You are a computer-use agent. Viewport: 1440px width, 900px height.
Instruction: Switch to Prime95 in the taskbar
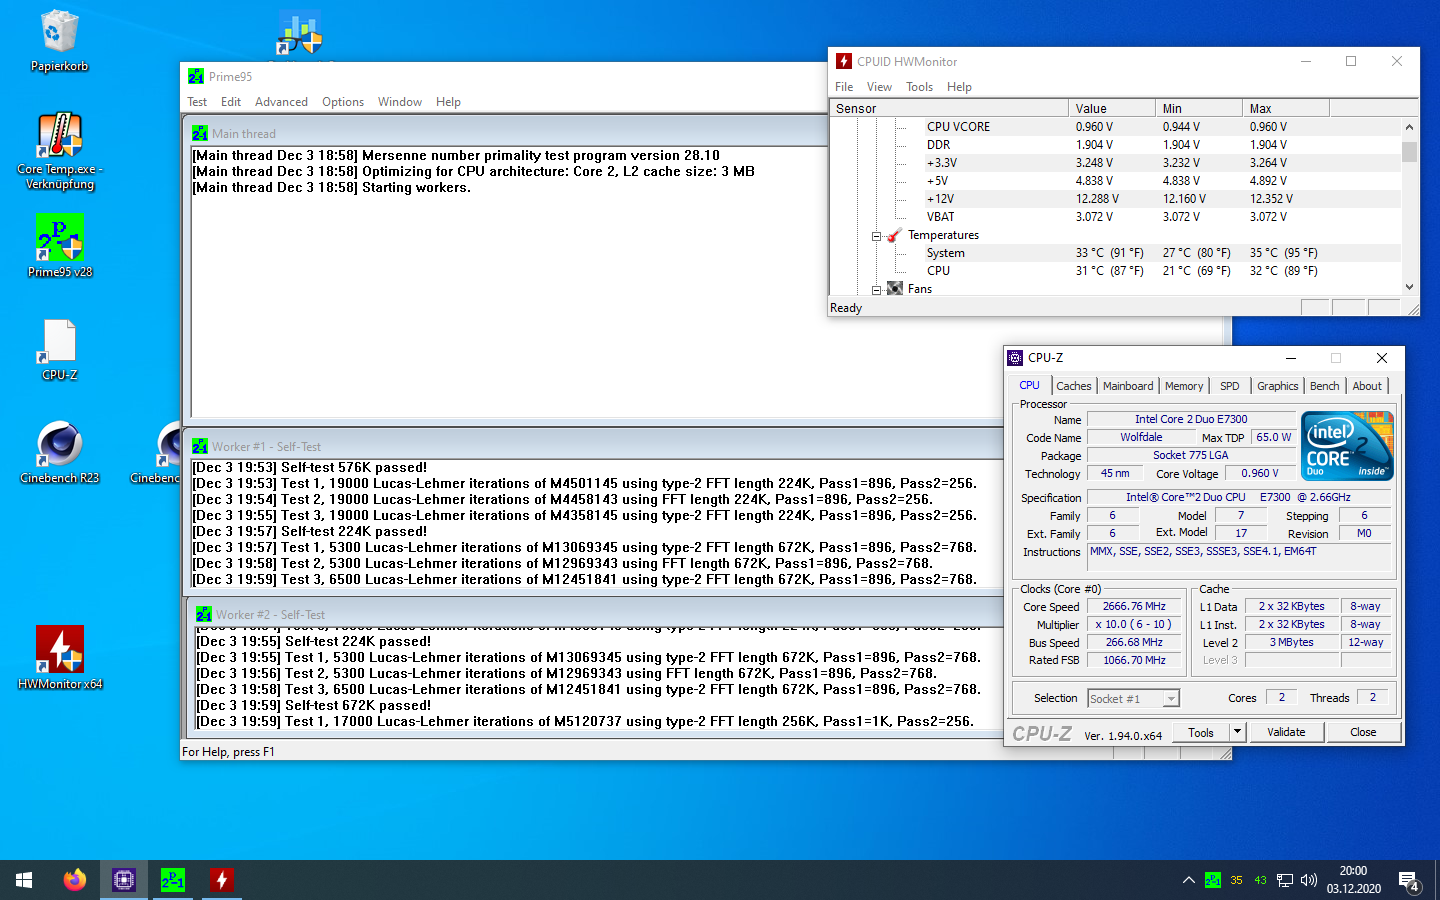click(172, 880)
